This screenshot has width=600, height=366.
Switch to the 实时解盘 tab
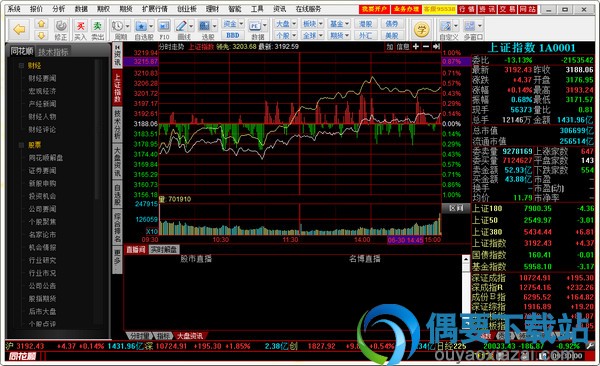pos(163,250)
